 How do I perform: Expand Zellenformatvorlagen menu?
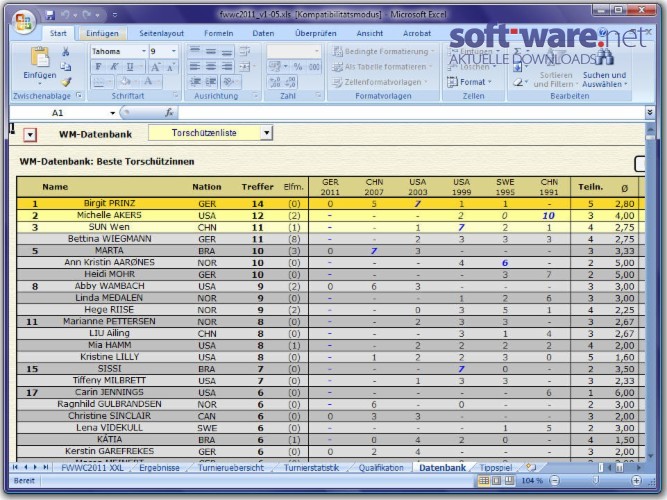point(379,82)
